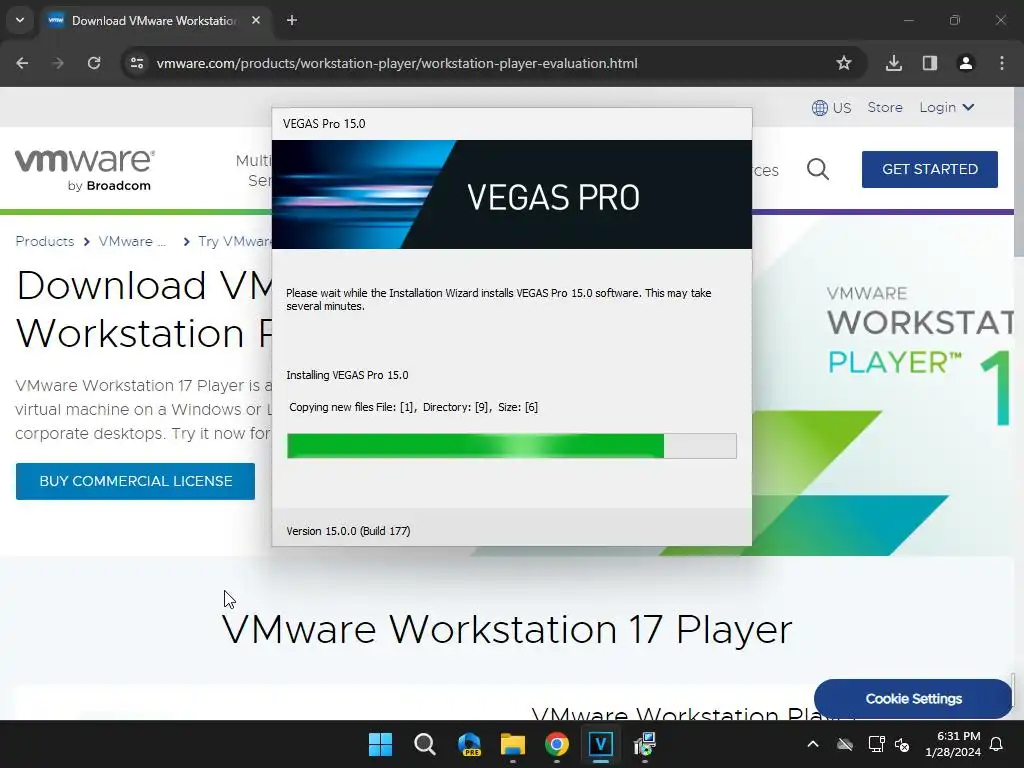The height and width of the screenshot is (768, 1024).
Task: Reload the VMware page
Action: click(x=94, y=63)
